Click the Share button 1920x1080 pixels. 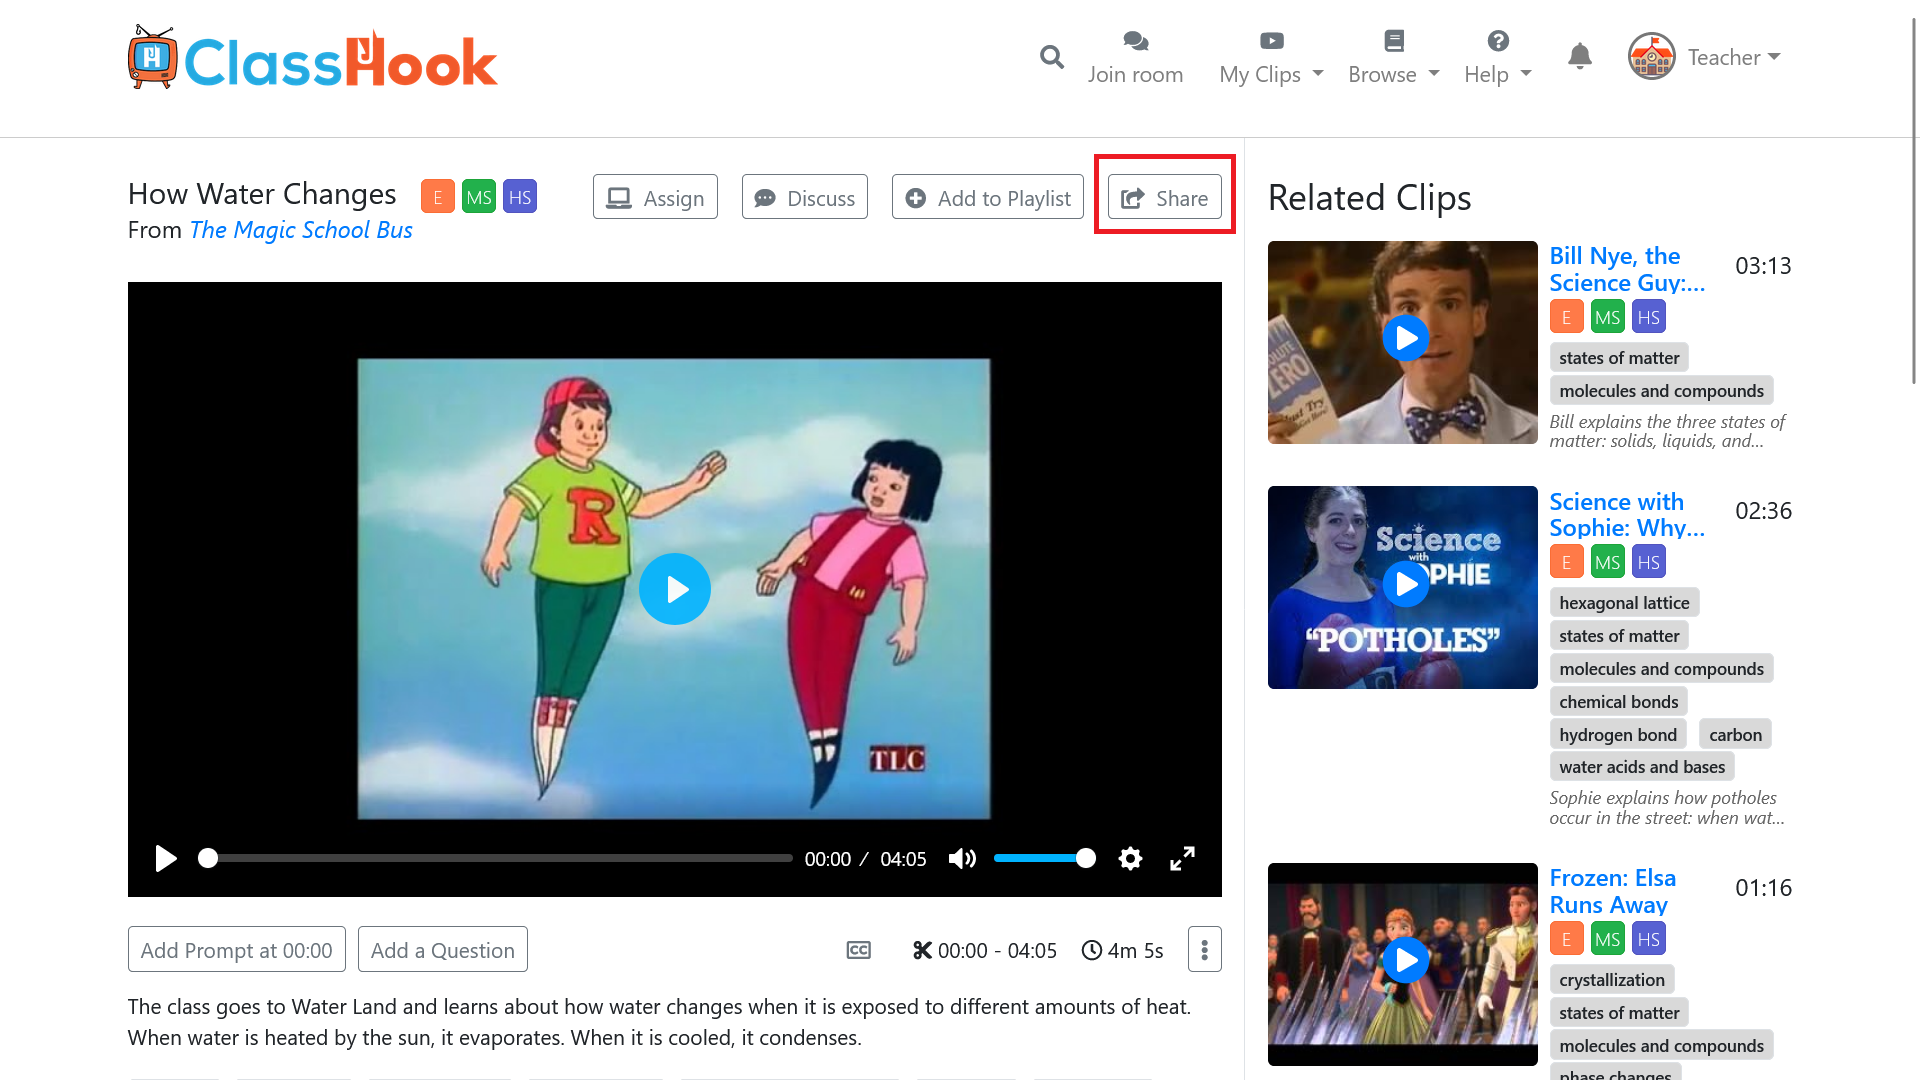(x=1164, y=197)
